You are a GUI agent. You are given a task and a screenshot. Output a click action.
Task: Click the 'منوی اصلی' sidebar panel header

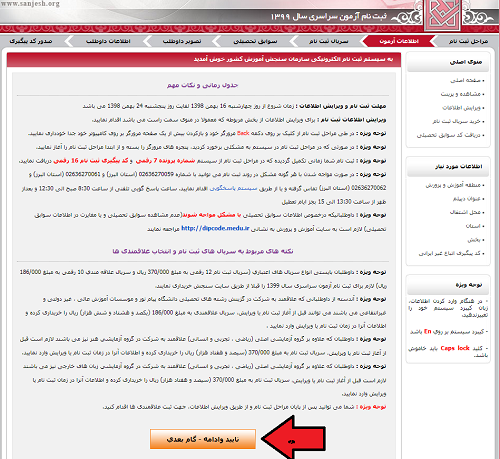[448, 62]
